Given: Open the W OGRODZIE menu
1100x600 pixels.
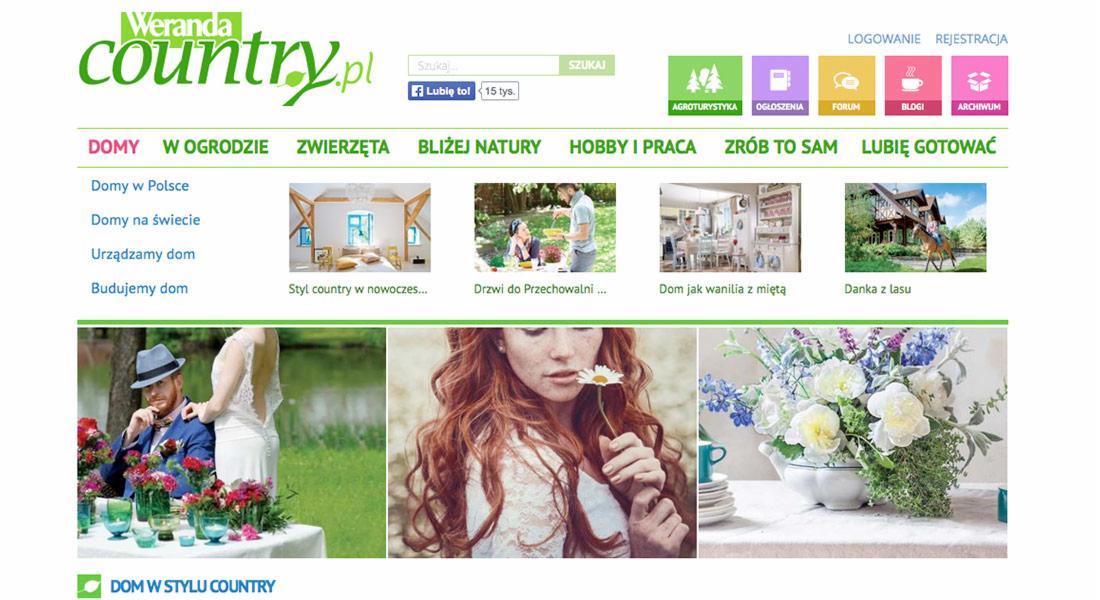Looking at the screenshot, I should (x=215, y=147).
